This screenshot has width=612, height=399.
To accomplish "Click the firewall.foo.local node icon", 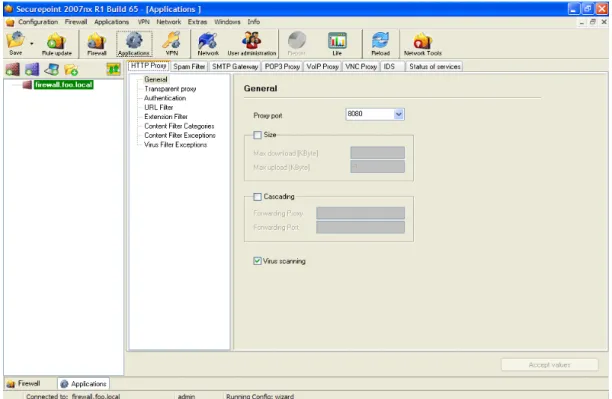I will tap(27, 85).
